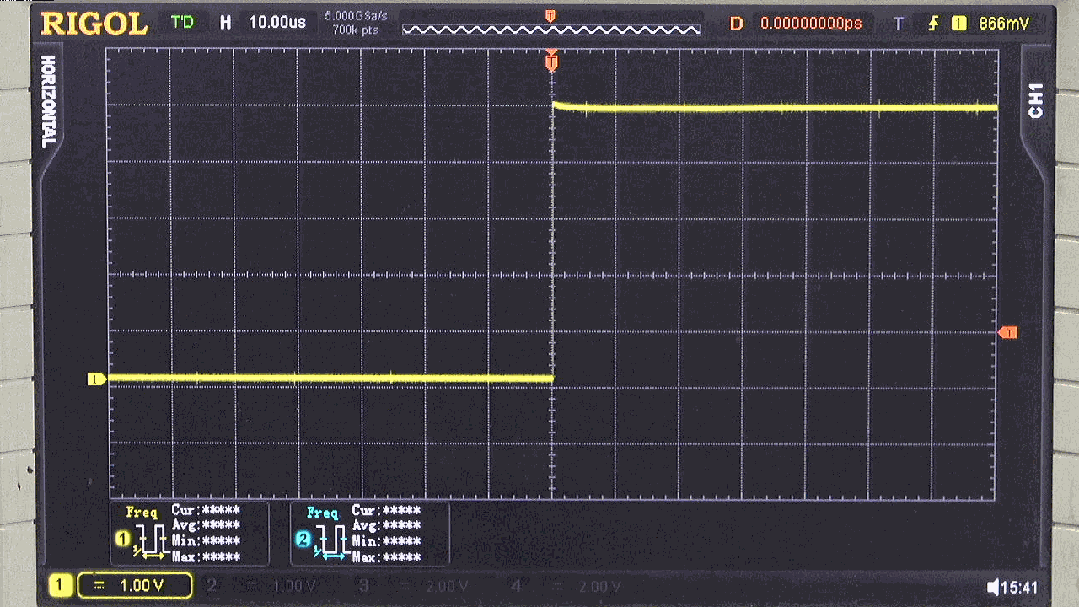Click the channel 1 trigger source badge

point(959,23)
